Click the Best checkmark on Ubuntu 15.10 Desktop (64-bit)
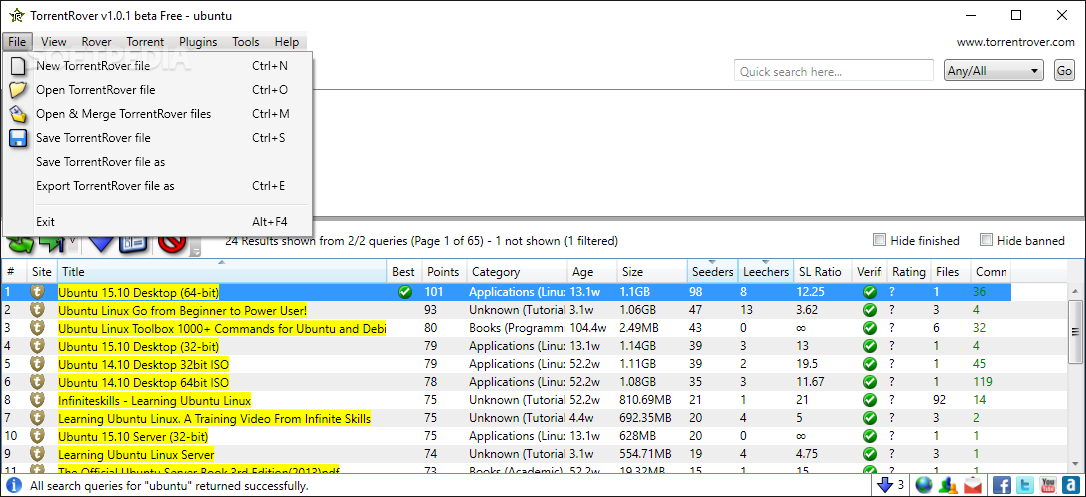 (x=405, y=292)
